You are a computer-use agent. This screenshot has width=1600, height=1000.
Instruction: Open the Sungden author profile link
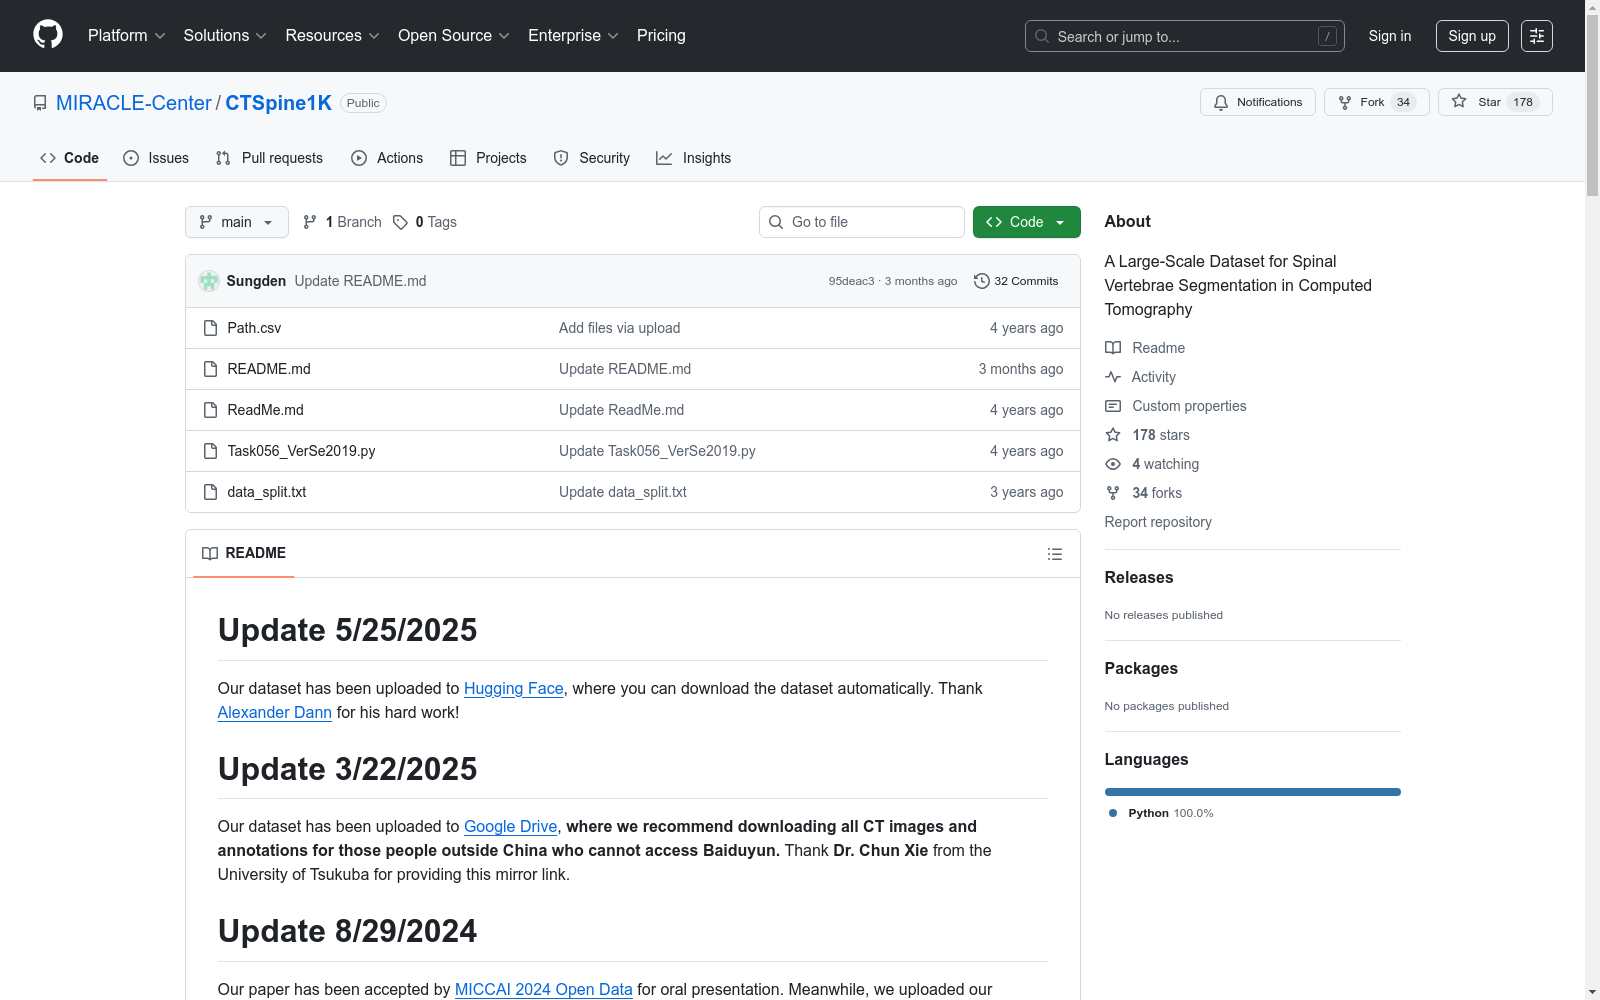(256, 281)
